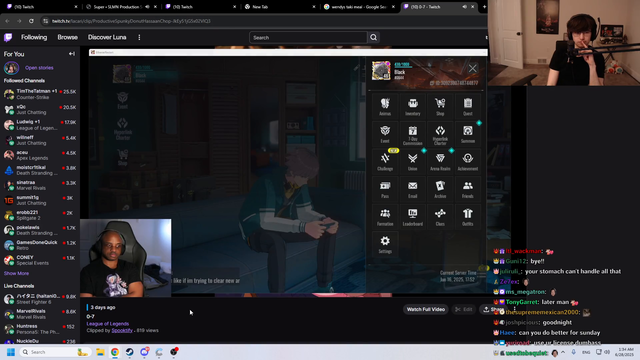This screenshot has height=360, width=640.
Task: Mute the 0-7 Twitch tab audio
Action: 464,7
